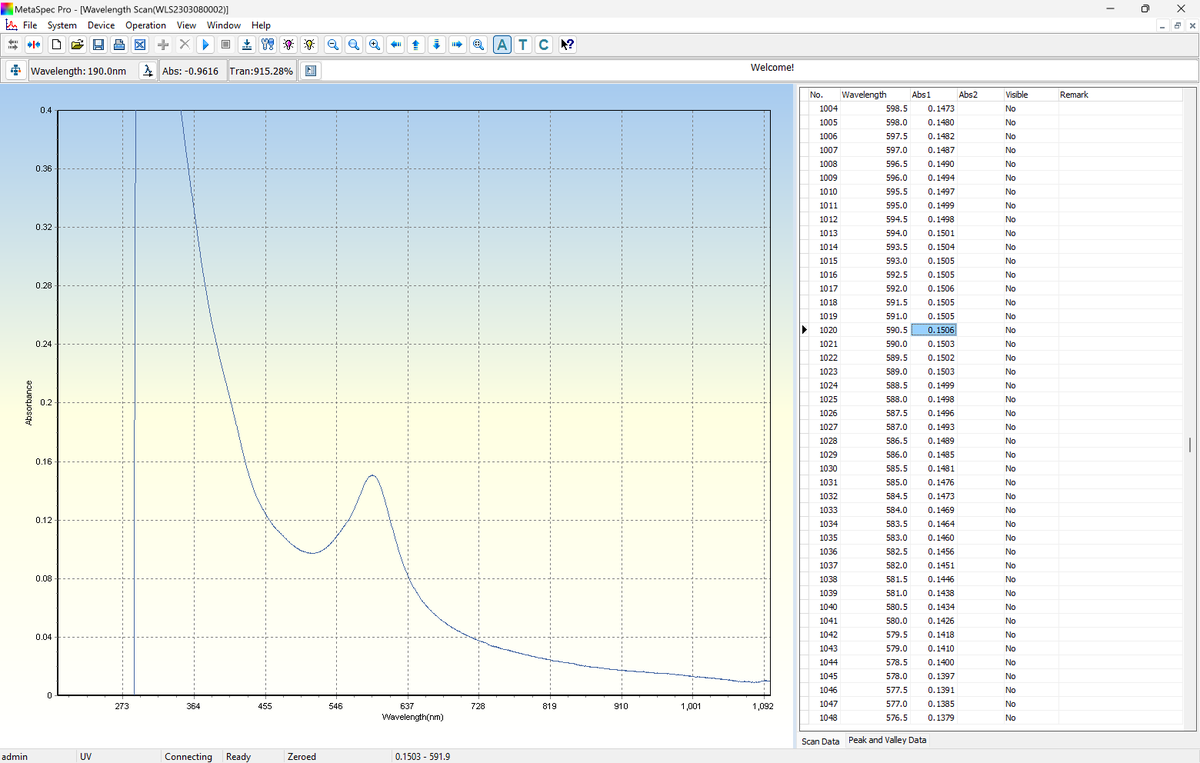Save the scan with the floppy icon
The image size is (1200, 763).
point(98,45)
